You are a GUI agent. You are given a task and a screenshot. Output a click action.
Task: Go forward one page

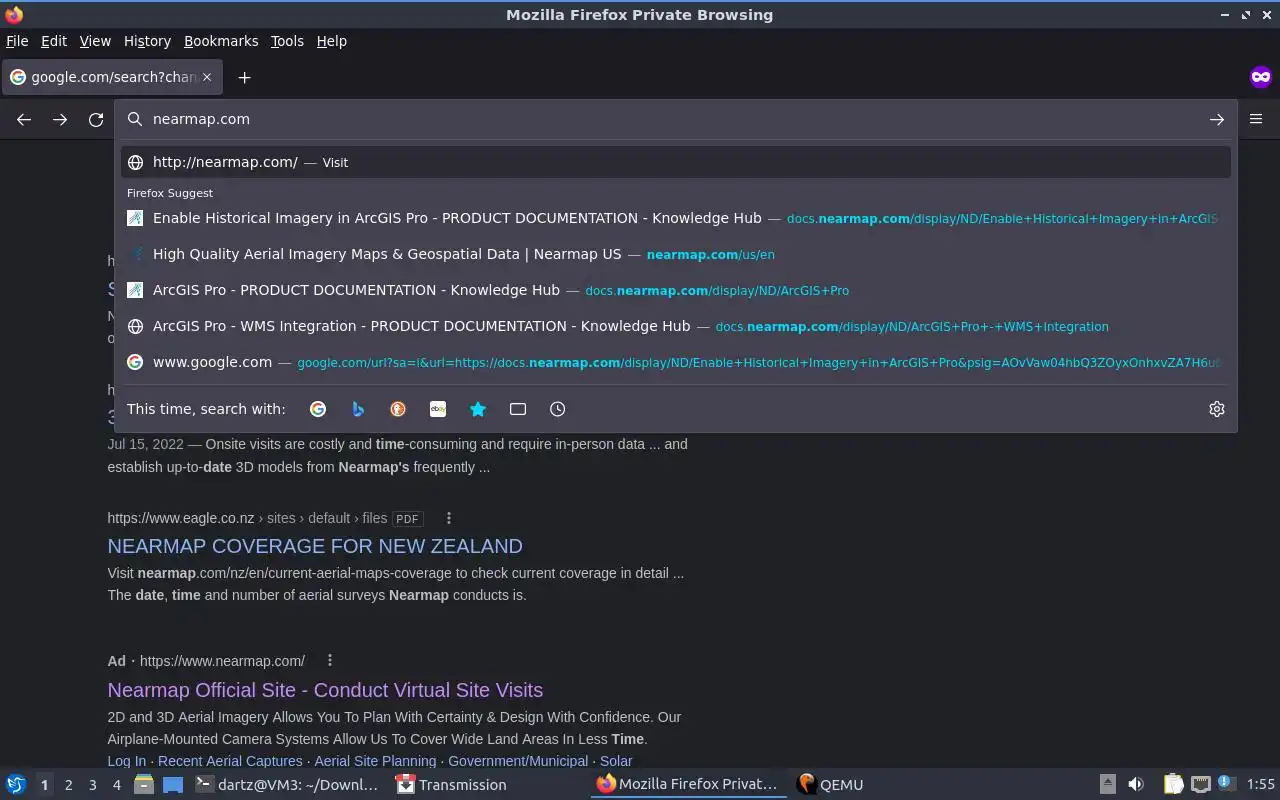coord(60,119)
